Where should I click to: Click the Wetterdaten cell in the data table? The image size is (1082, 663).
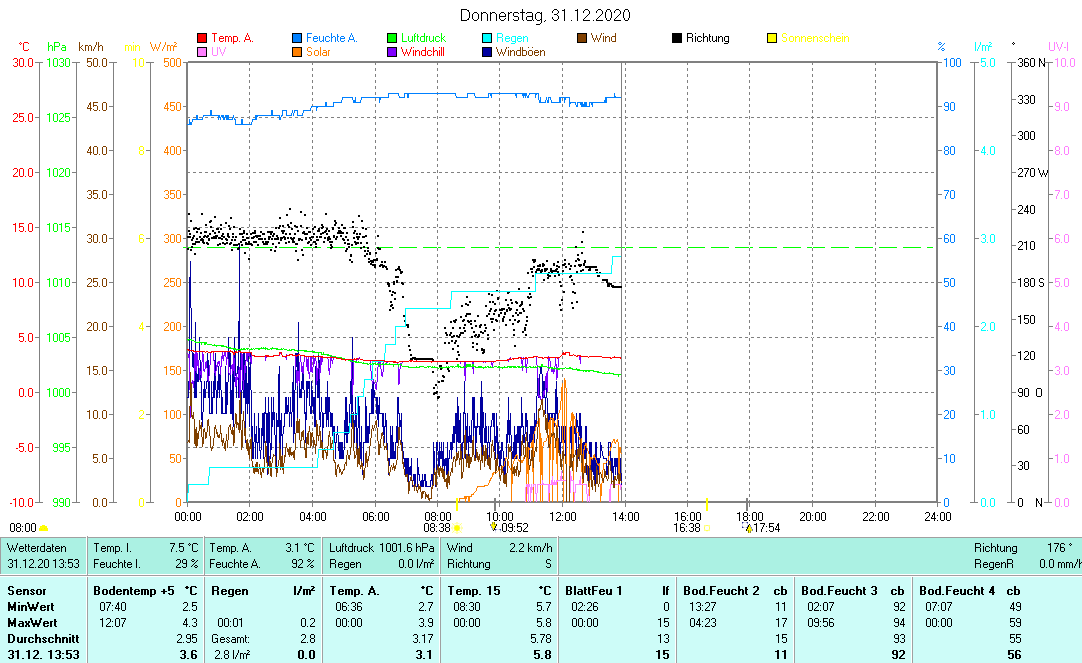[36, 548]
